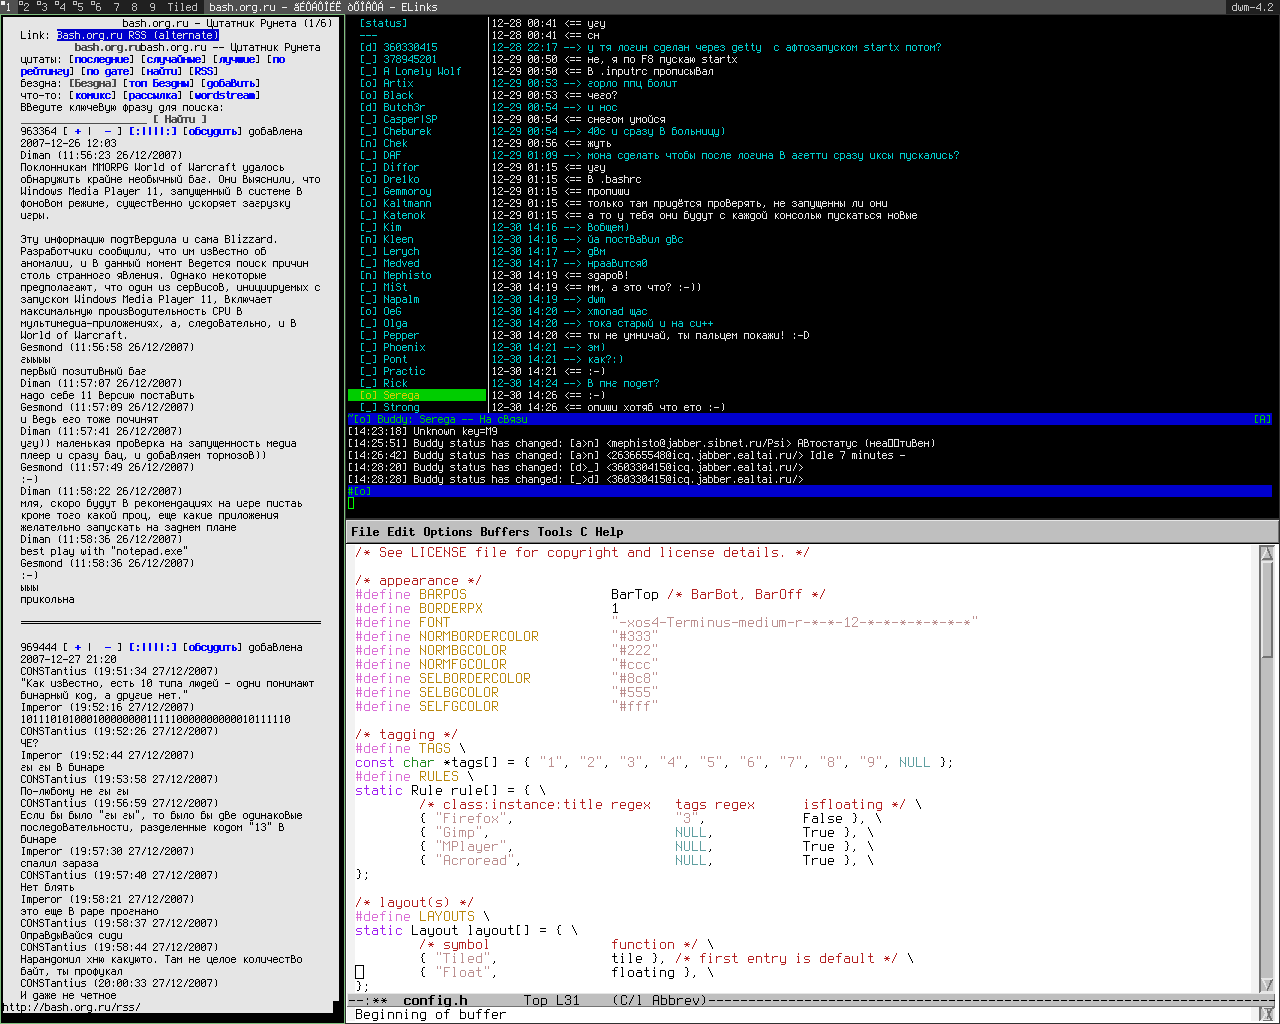The image size is (1280, 1024).
Task: Open the 'добавить' link
Action: (230, 83)
